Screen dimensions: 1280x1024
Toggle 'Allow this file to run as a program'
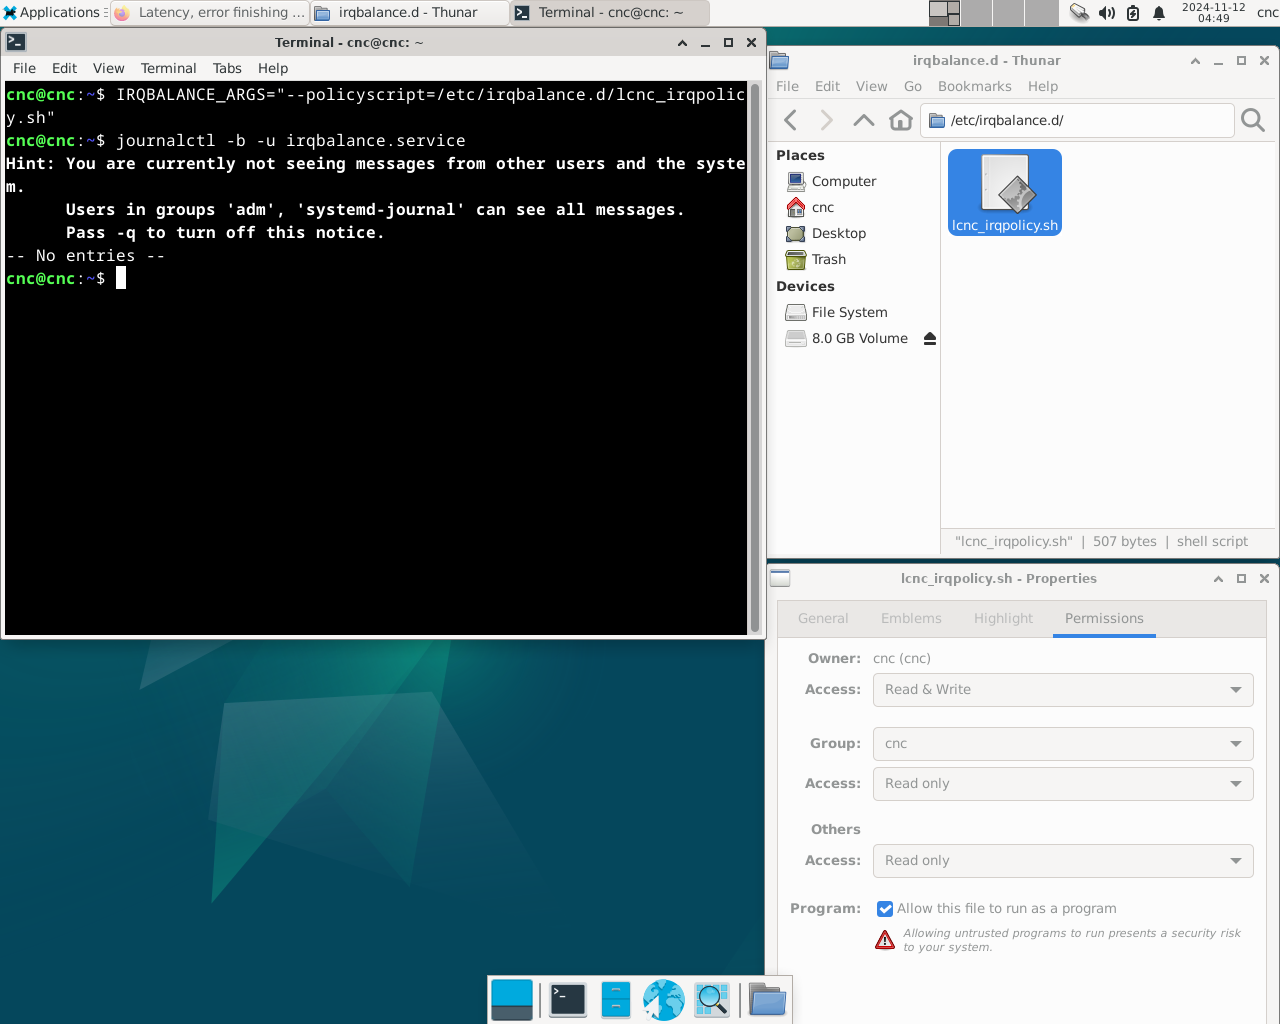pos(885,909)
